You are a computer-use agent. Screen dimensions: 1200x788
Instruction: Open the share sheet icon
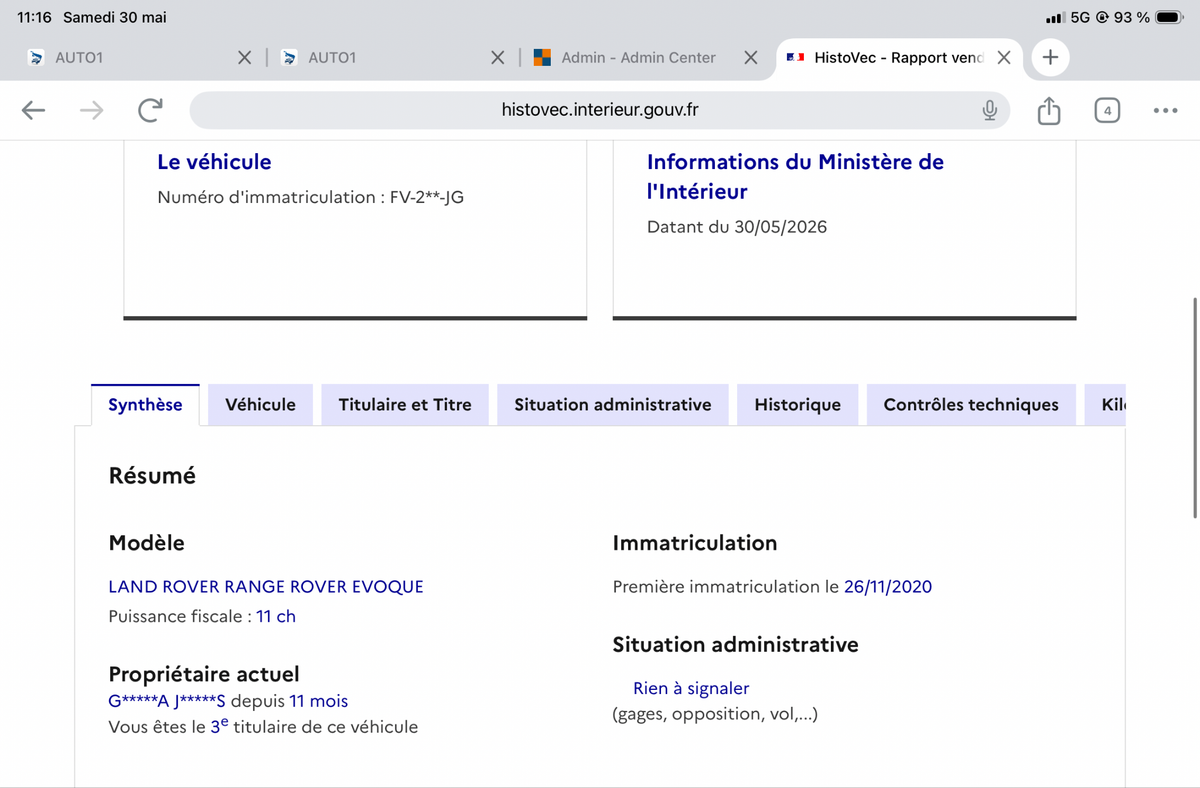1048,110
